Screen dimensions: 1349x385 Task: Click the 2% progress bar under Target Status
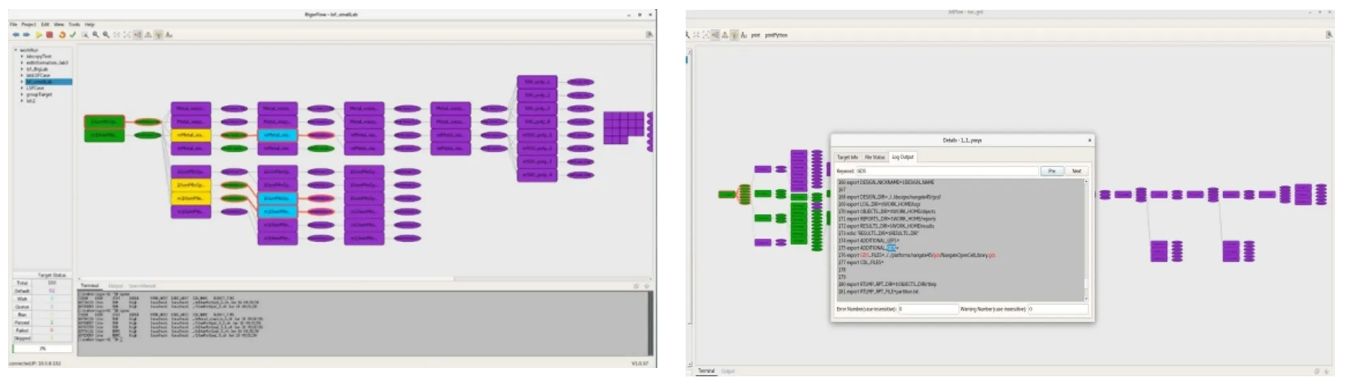[42, 348]
